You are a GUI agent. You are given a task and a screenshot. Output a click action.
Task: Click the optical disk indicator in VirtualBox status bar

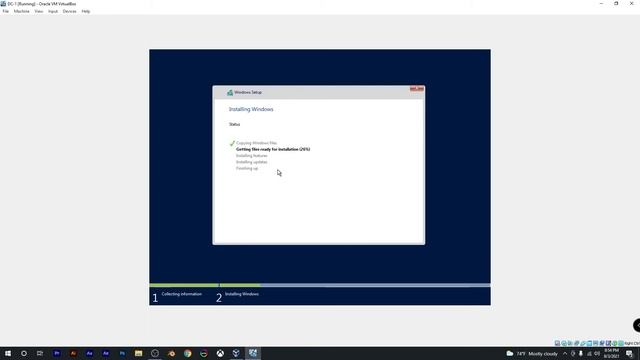[564, 343]
